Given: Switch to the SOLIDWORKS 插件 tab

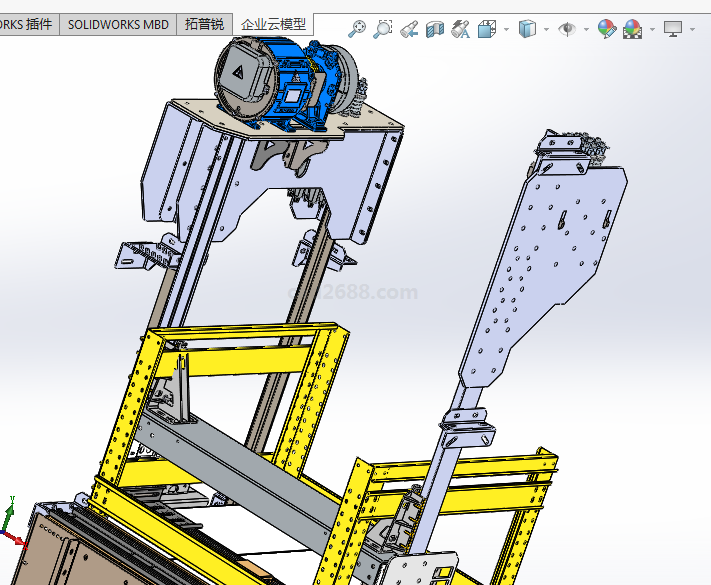Looking at the screenshot, I should pyautogui.click(x=28, y=25).
